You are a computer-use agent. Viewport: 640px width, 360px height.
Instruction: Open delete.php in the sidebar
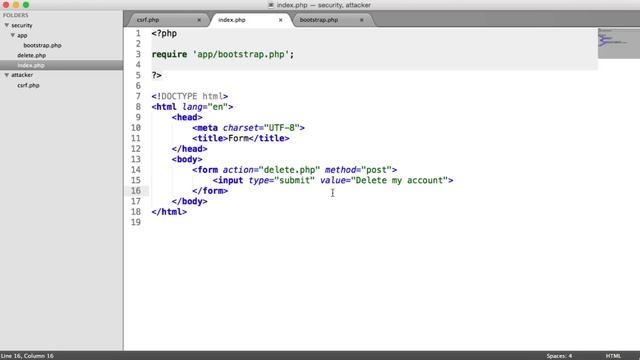[x=31, y=55]
